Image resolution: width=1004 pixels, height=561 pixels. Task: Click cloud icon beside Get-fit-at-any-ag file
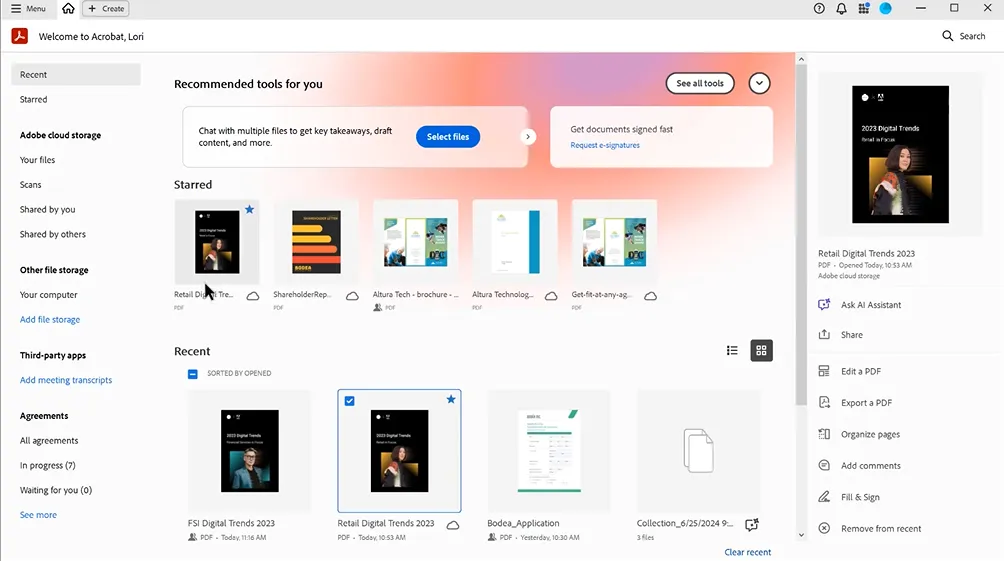pyautogui.click(x=650, y=296)
